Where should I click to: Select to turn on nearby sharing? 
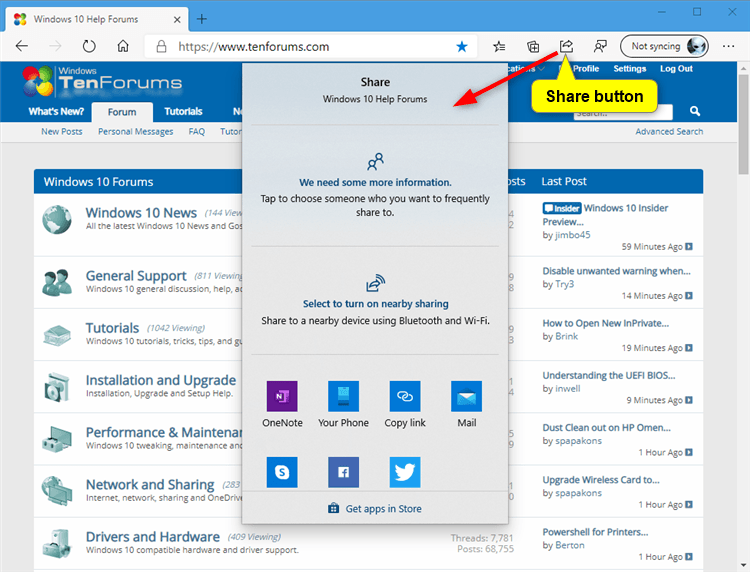tap(375, 304)
